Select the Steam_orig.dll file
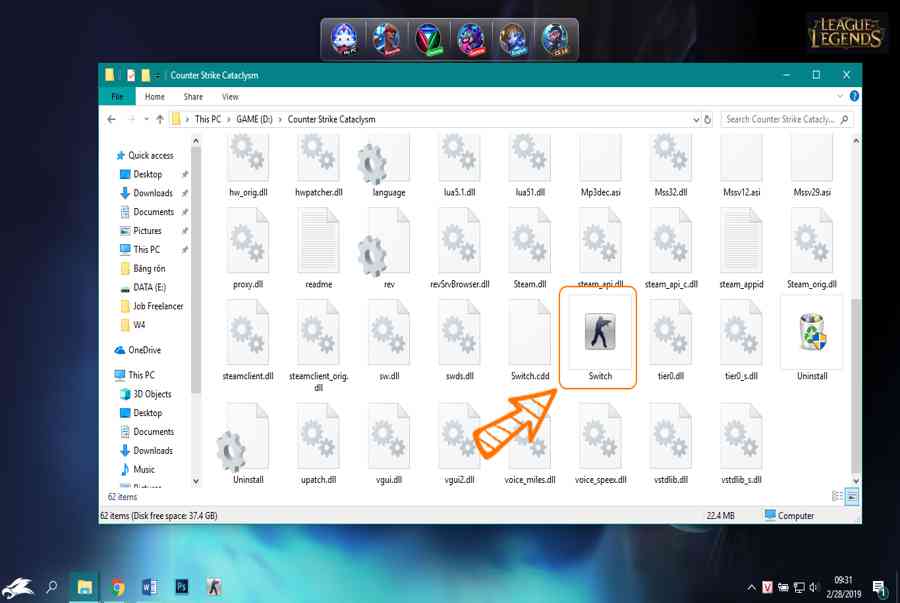The width and height of the screenshot is (900, 603). 812,248
